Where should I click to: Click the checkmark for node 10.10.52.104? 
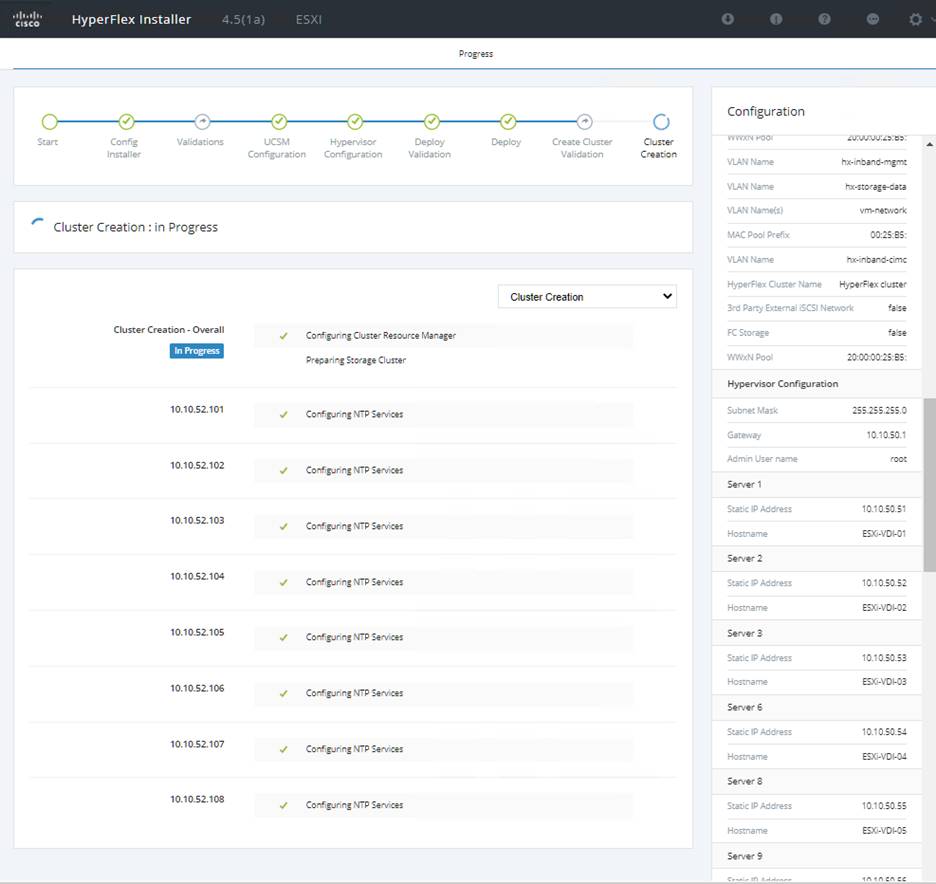coord(284,582)
